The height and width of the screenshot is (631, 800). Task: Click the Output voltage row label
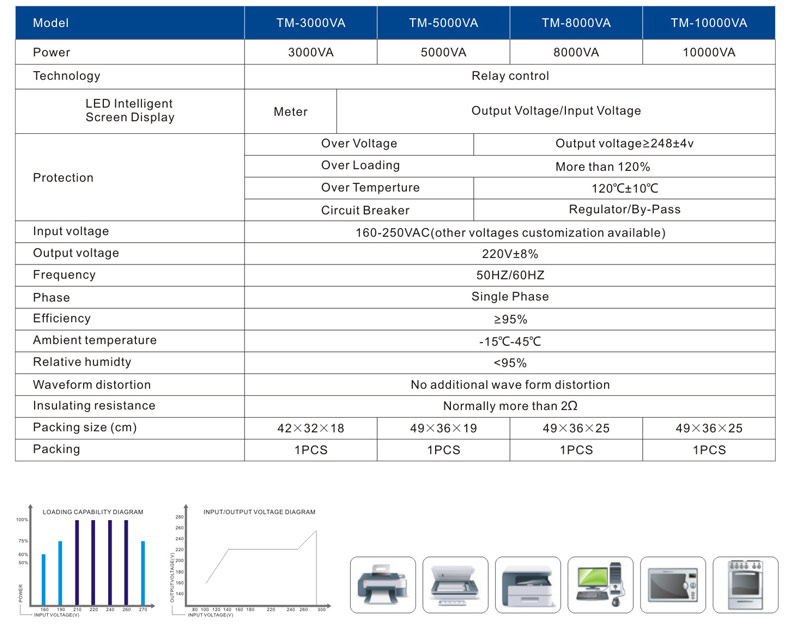click(76, 253)
